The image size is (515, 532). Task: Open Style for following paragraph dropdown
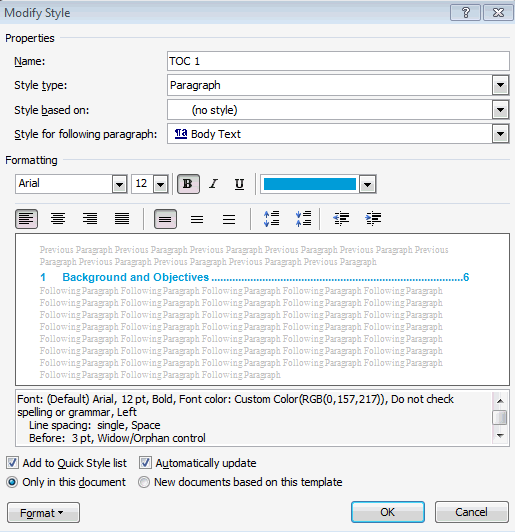pyautogui.click(x=500, y=134)
